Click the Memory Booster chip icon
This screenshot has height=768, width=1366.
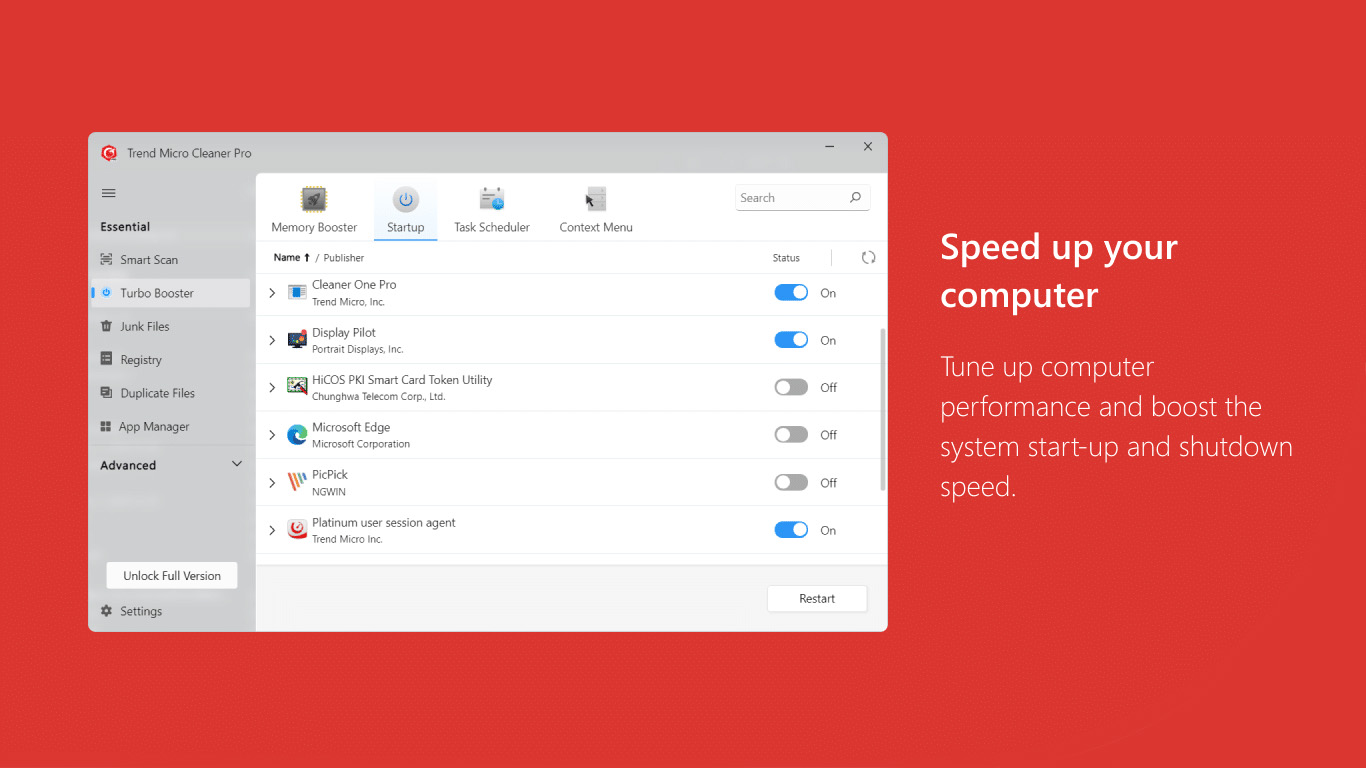[x=314, y=199]
